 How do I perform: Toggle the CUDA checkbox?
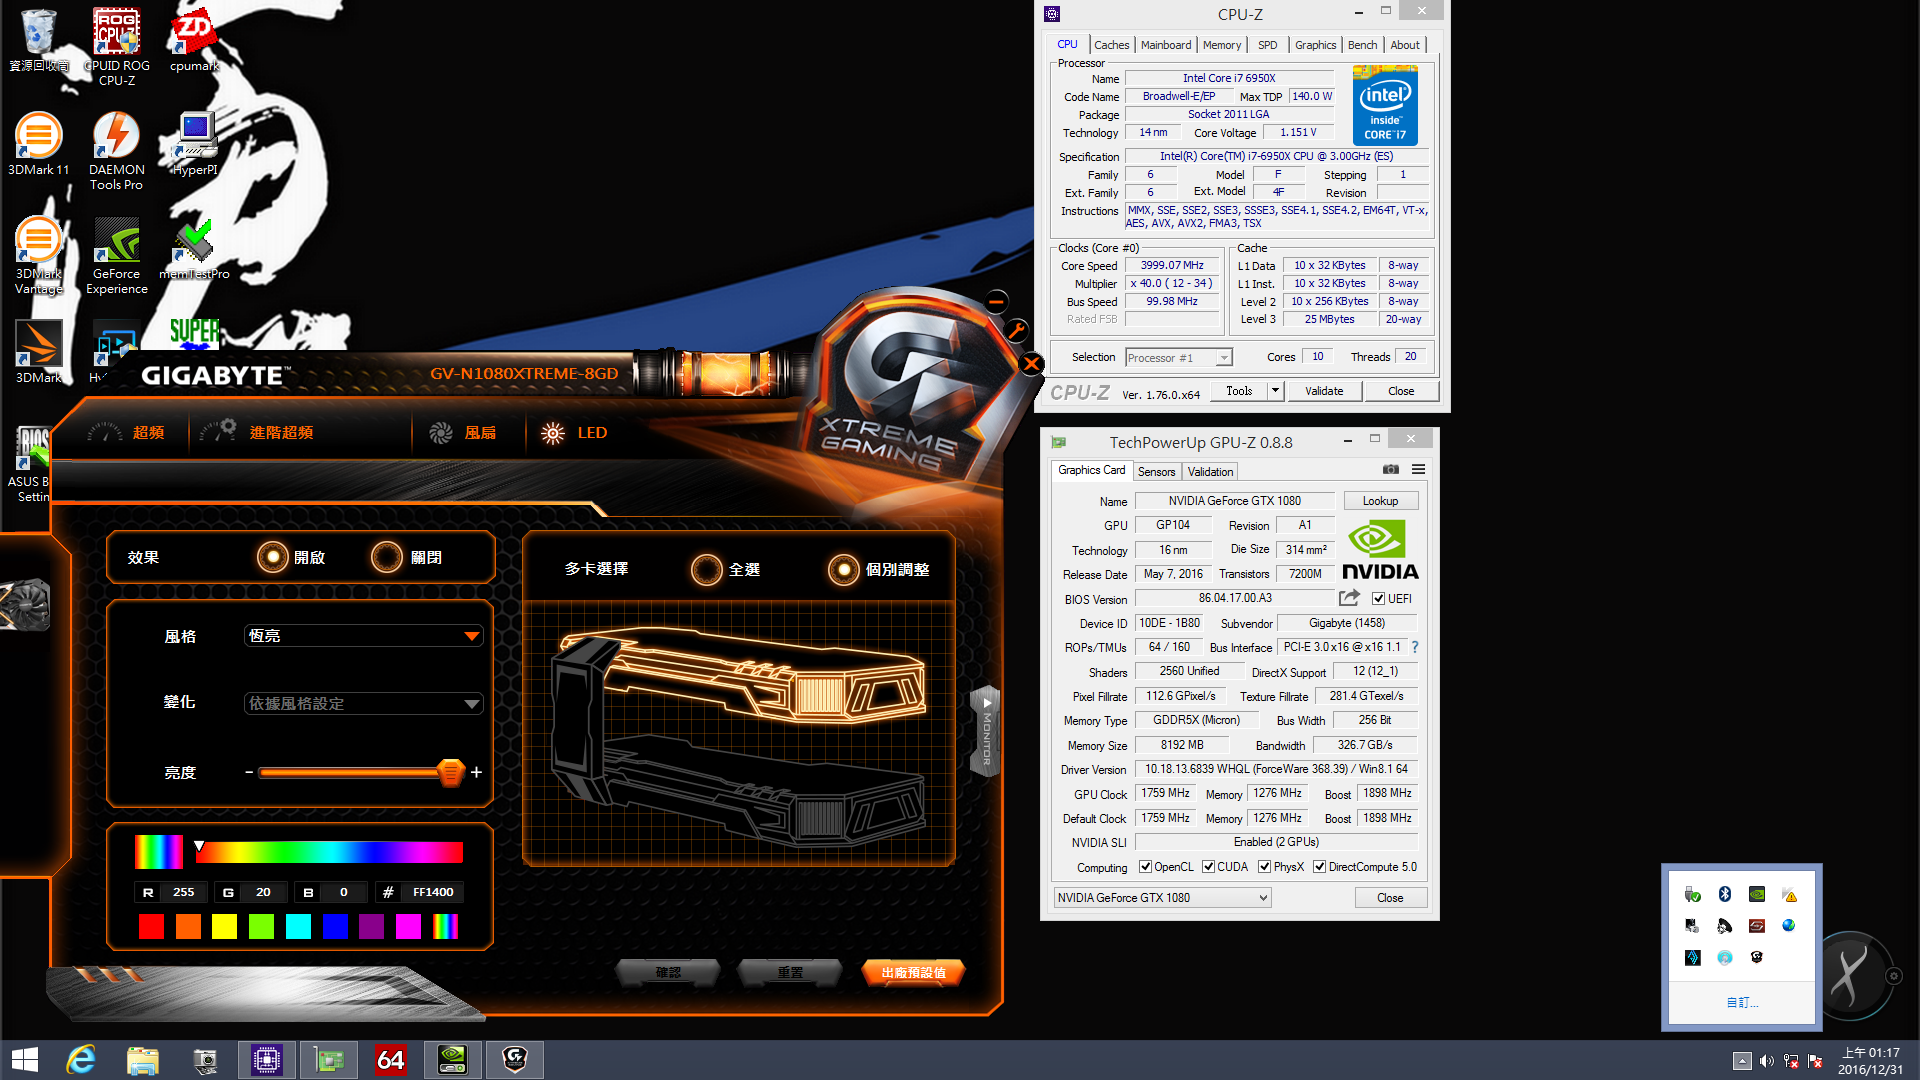[x=1208, y=867]
